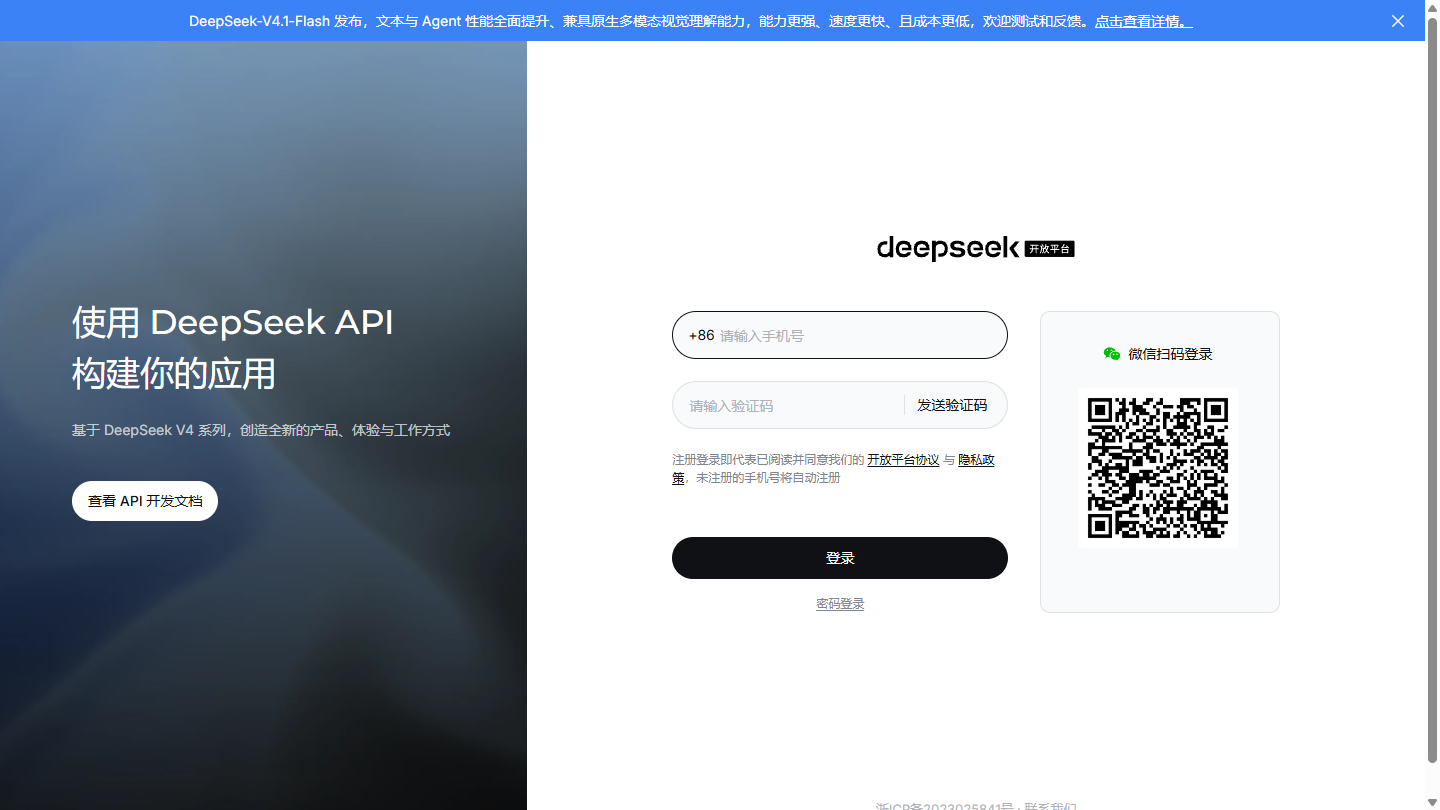Click the 联系我们 footer link
The image size is (1440, 810).
point(1050,807)
